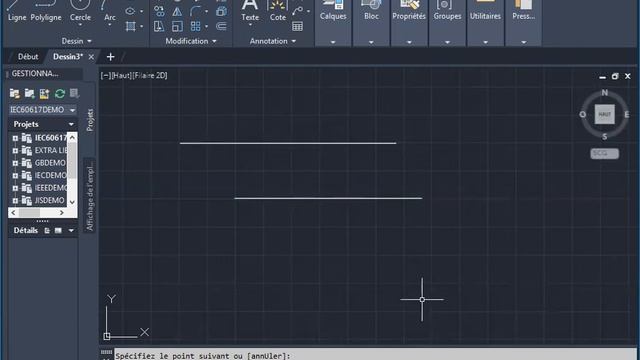640x360 pixels.
Task: Refresh the project manager list
Action: coord(60,93)
